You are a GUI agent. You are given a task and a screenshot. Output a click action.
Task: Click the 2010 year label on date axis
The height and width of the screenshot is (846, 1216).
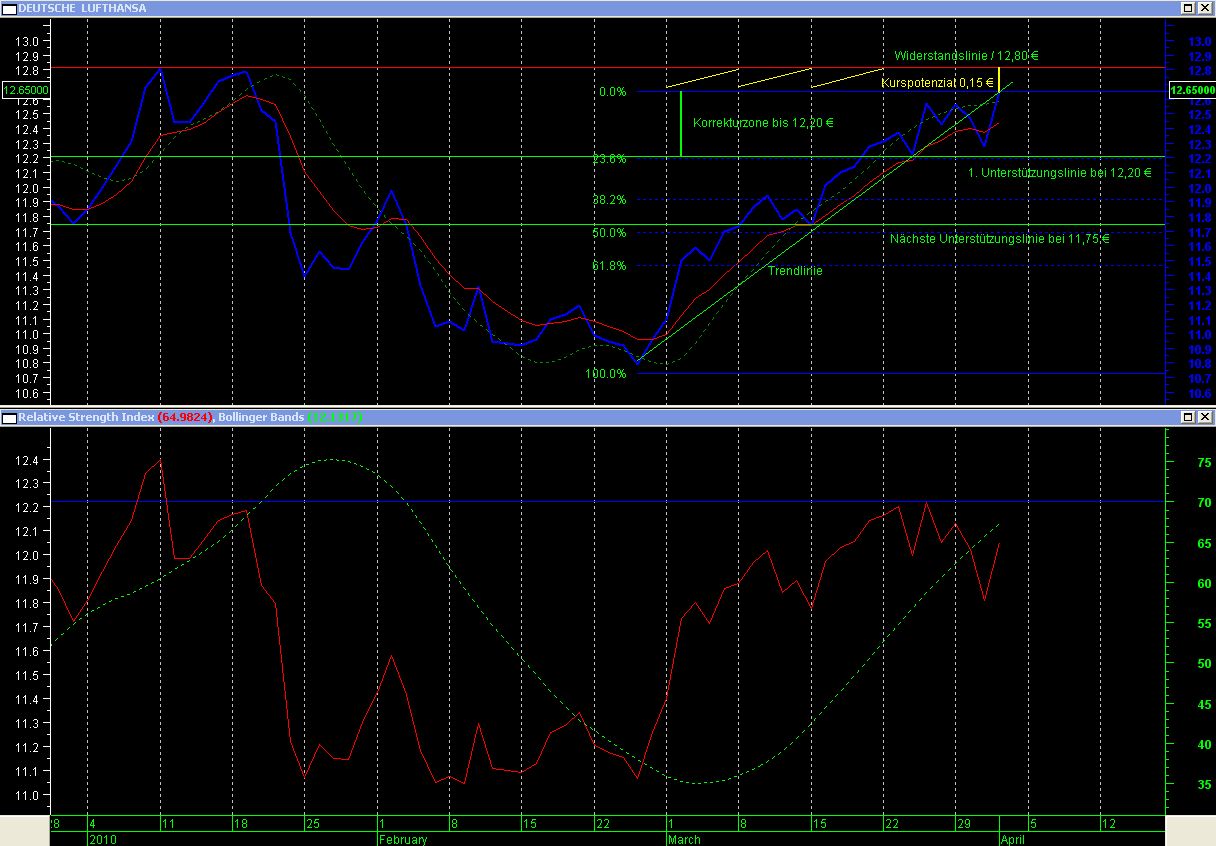[102, 840]
